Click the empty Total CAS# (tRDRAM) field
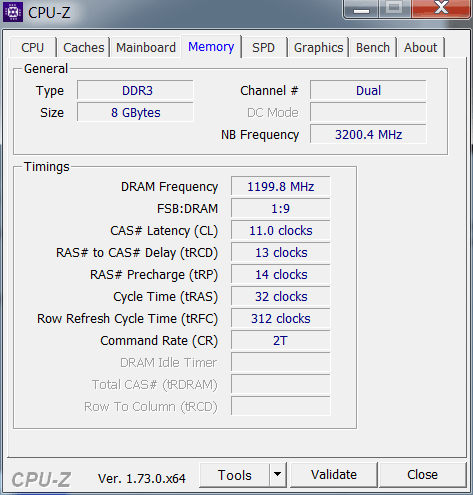The image size is (473, 495). coord(281,385)
